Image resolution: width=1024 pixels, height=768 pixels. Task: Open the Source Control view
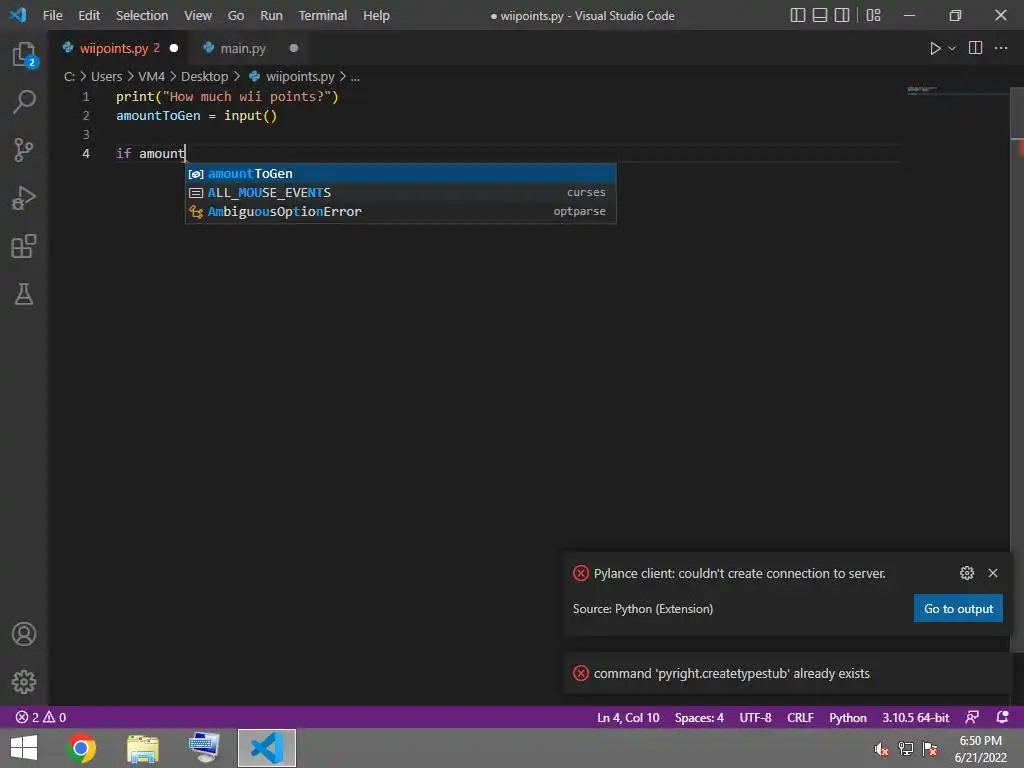pos(24,150)
